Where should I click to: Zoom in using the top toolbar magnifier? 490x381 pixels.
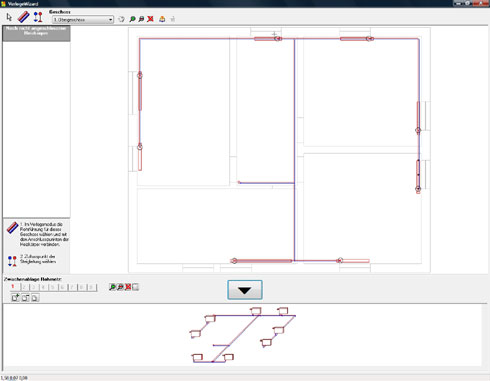(132, 19)
